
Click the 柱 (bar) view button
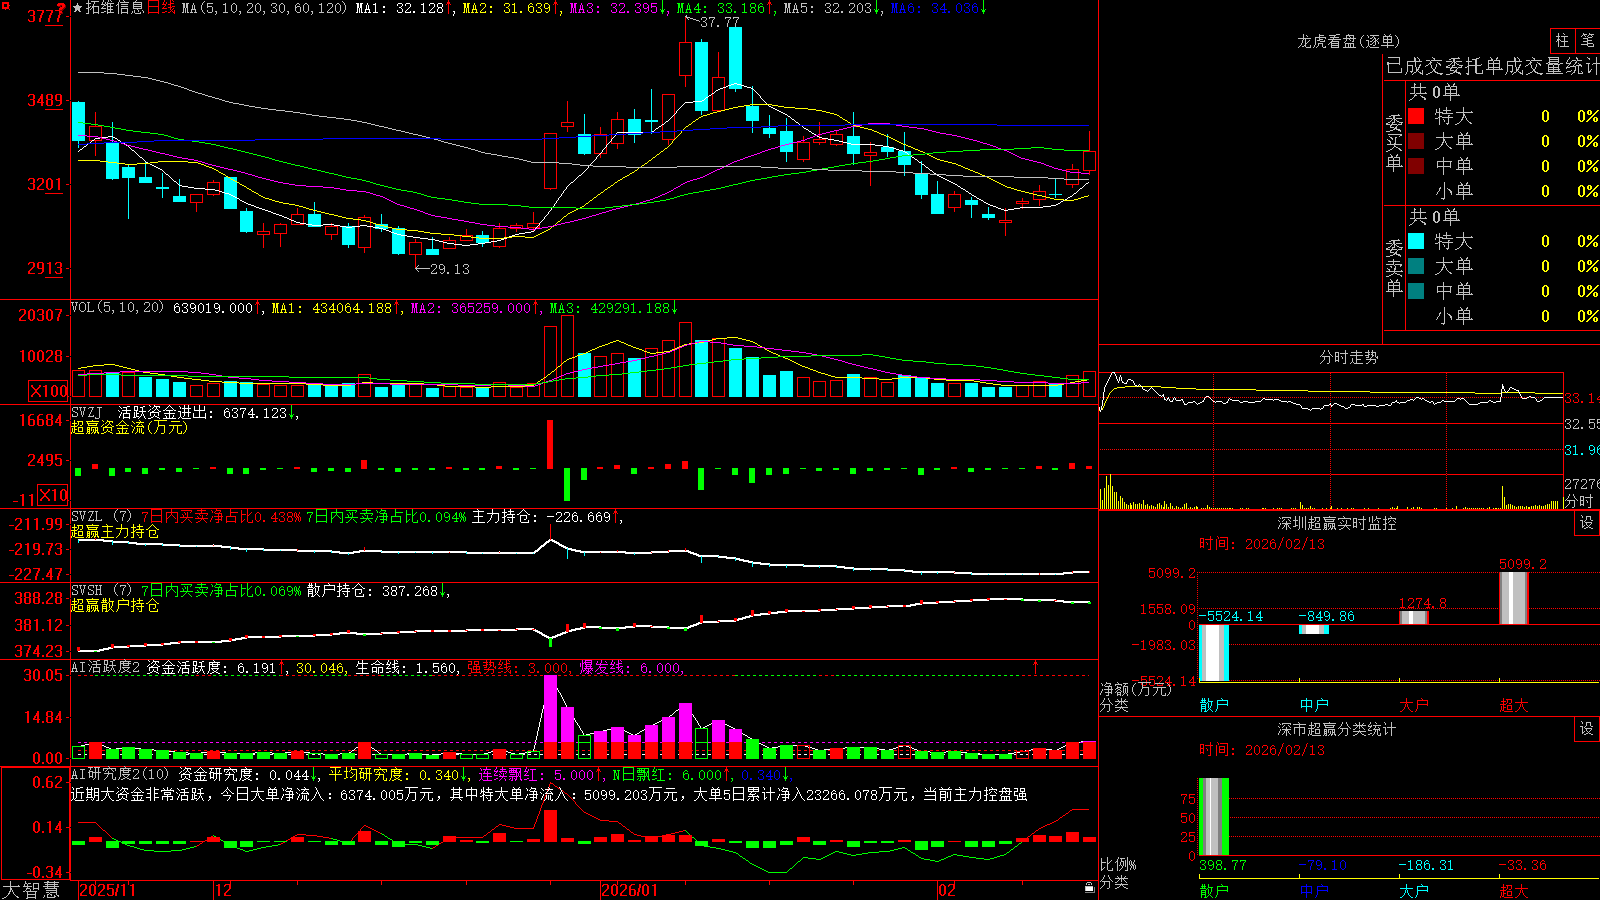1562,40
